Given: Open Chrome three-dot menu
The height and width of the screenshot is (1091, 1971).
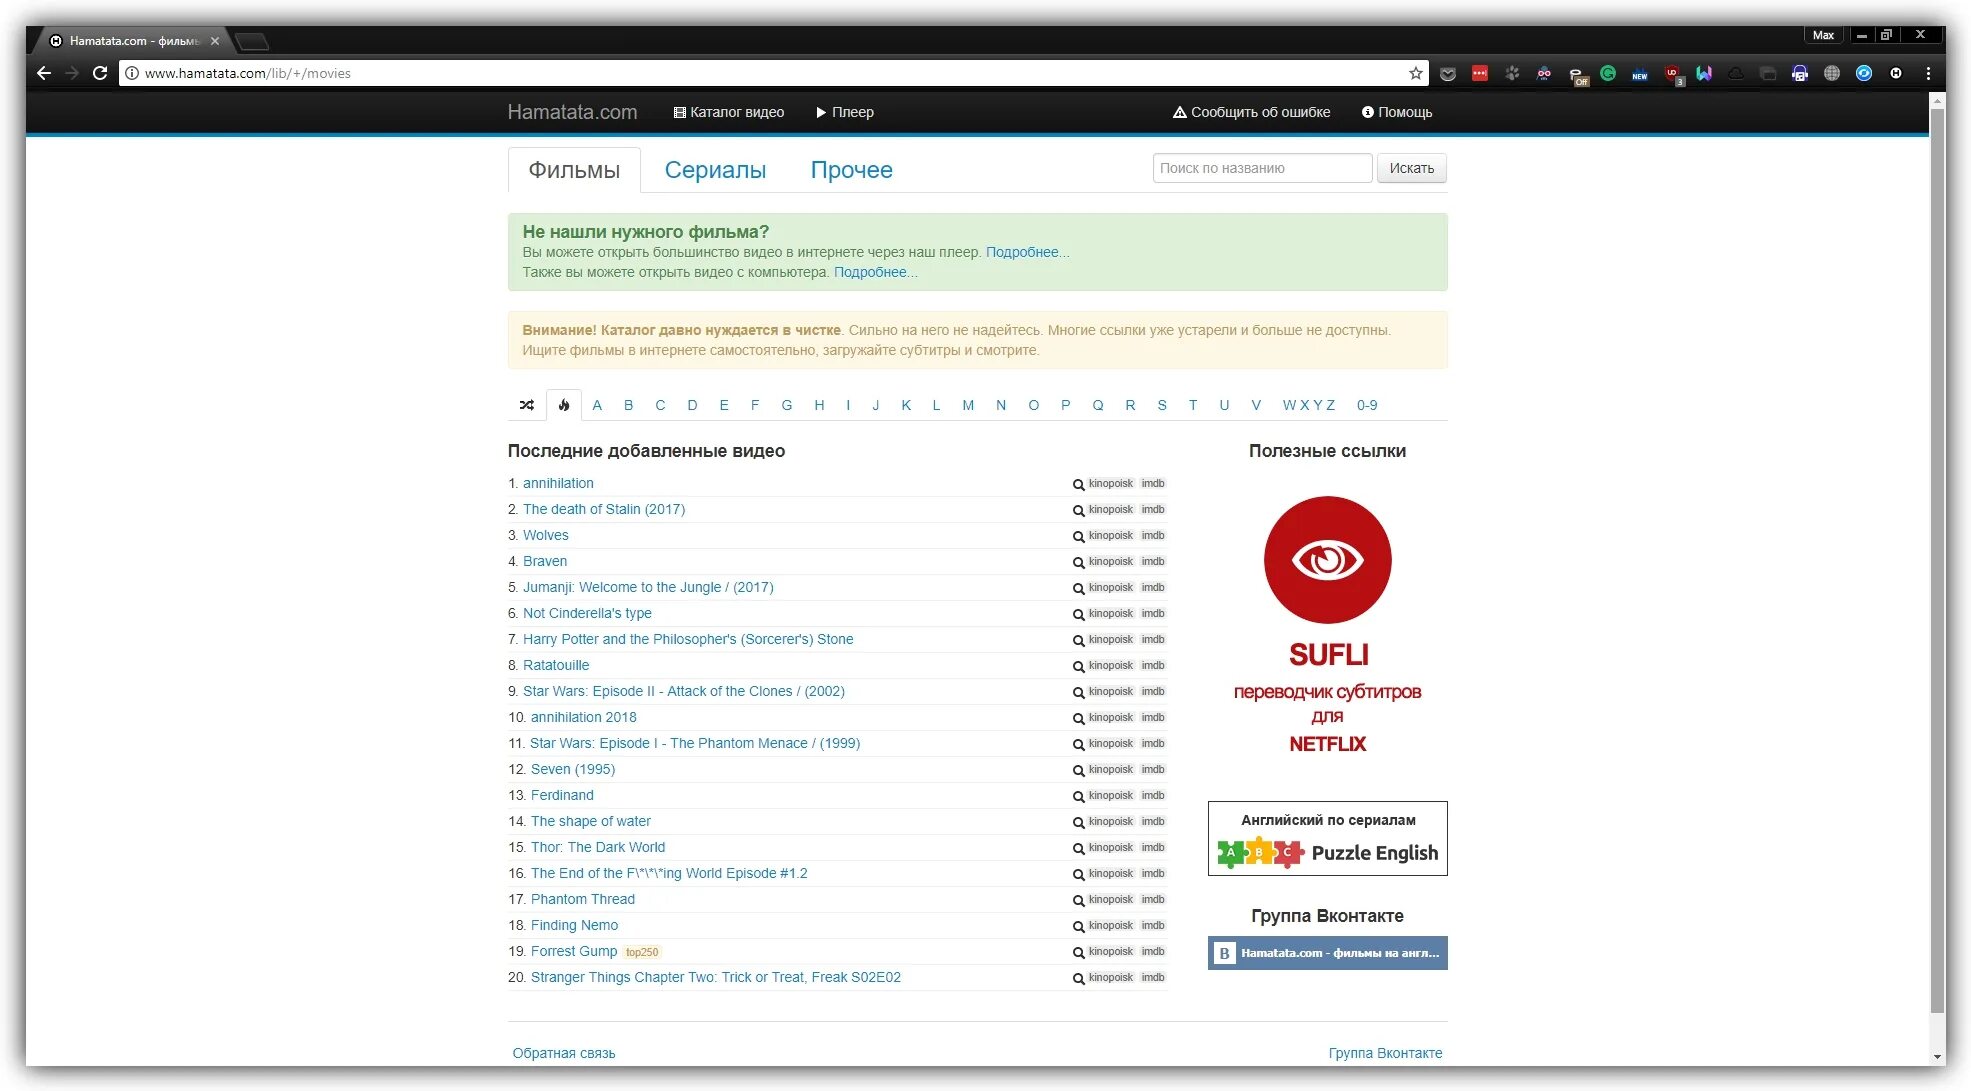Looking at the screenshot, I should [1928, 73].
